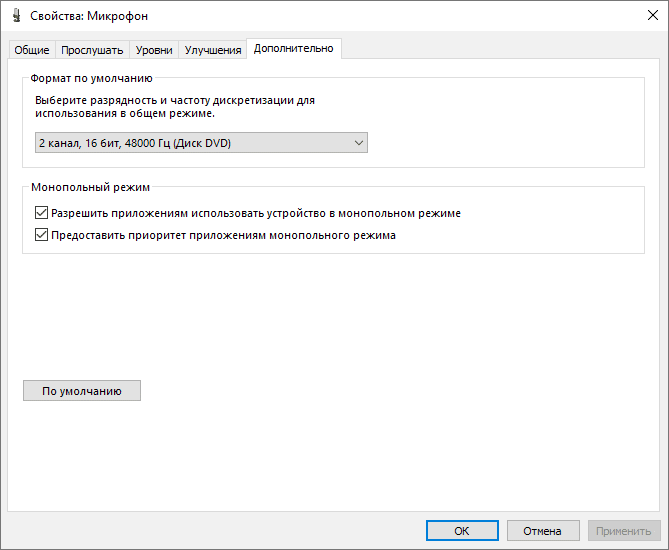Image resolution: width=669 pixels, height=550 pixels.
Task: Click the dropdown arrow of format selector
Action: [x=359, y=143]
